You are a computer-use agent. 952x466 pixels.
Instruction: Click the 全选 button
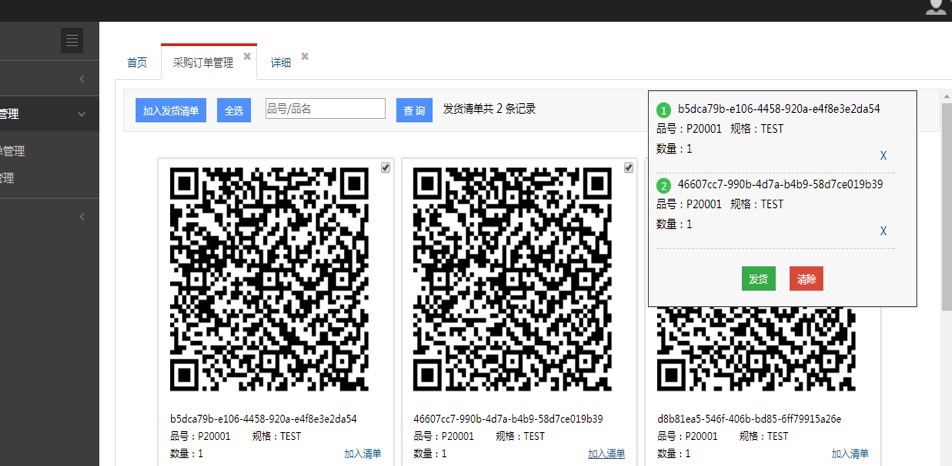pyautogui.click(x=234, y=110)
